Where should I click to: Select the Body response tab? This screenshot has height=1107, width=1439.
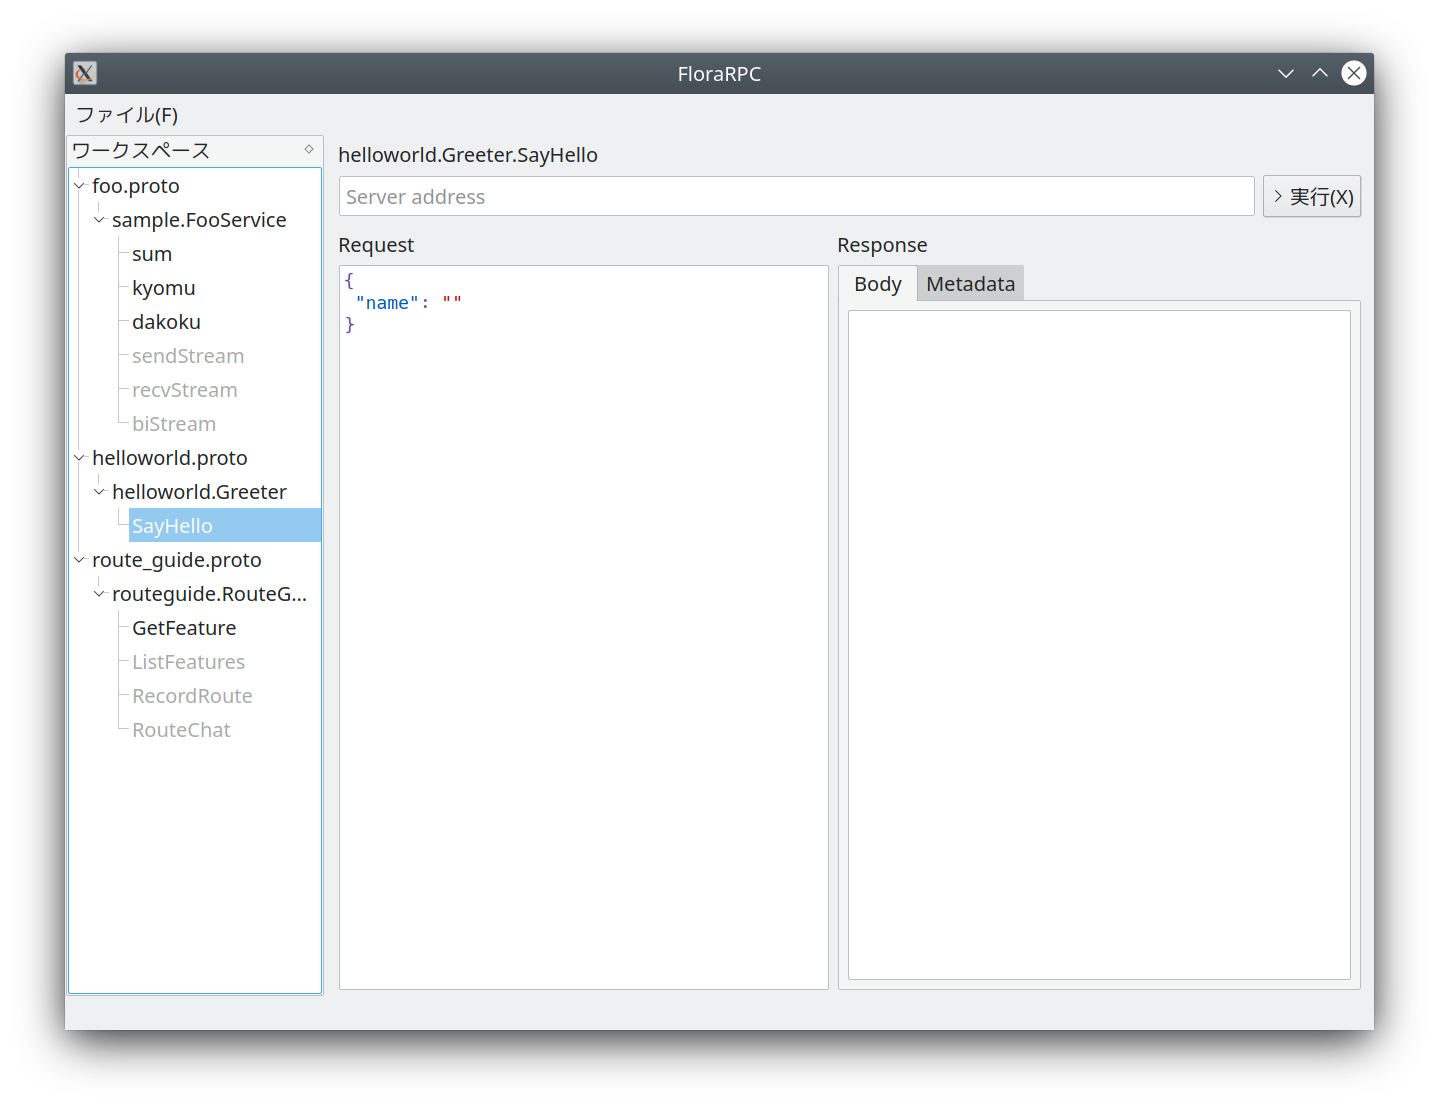pyautogui.click(x=877, y=284)
